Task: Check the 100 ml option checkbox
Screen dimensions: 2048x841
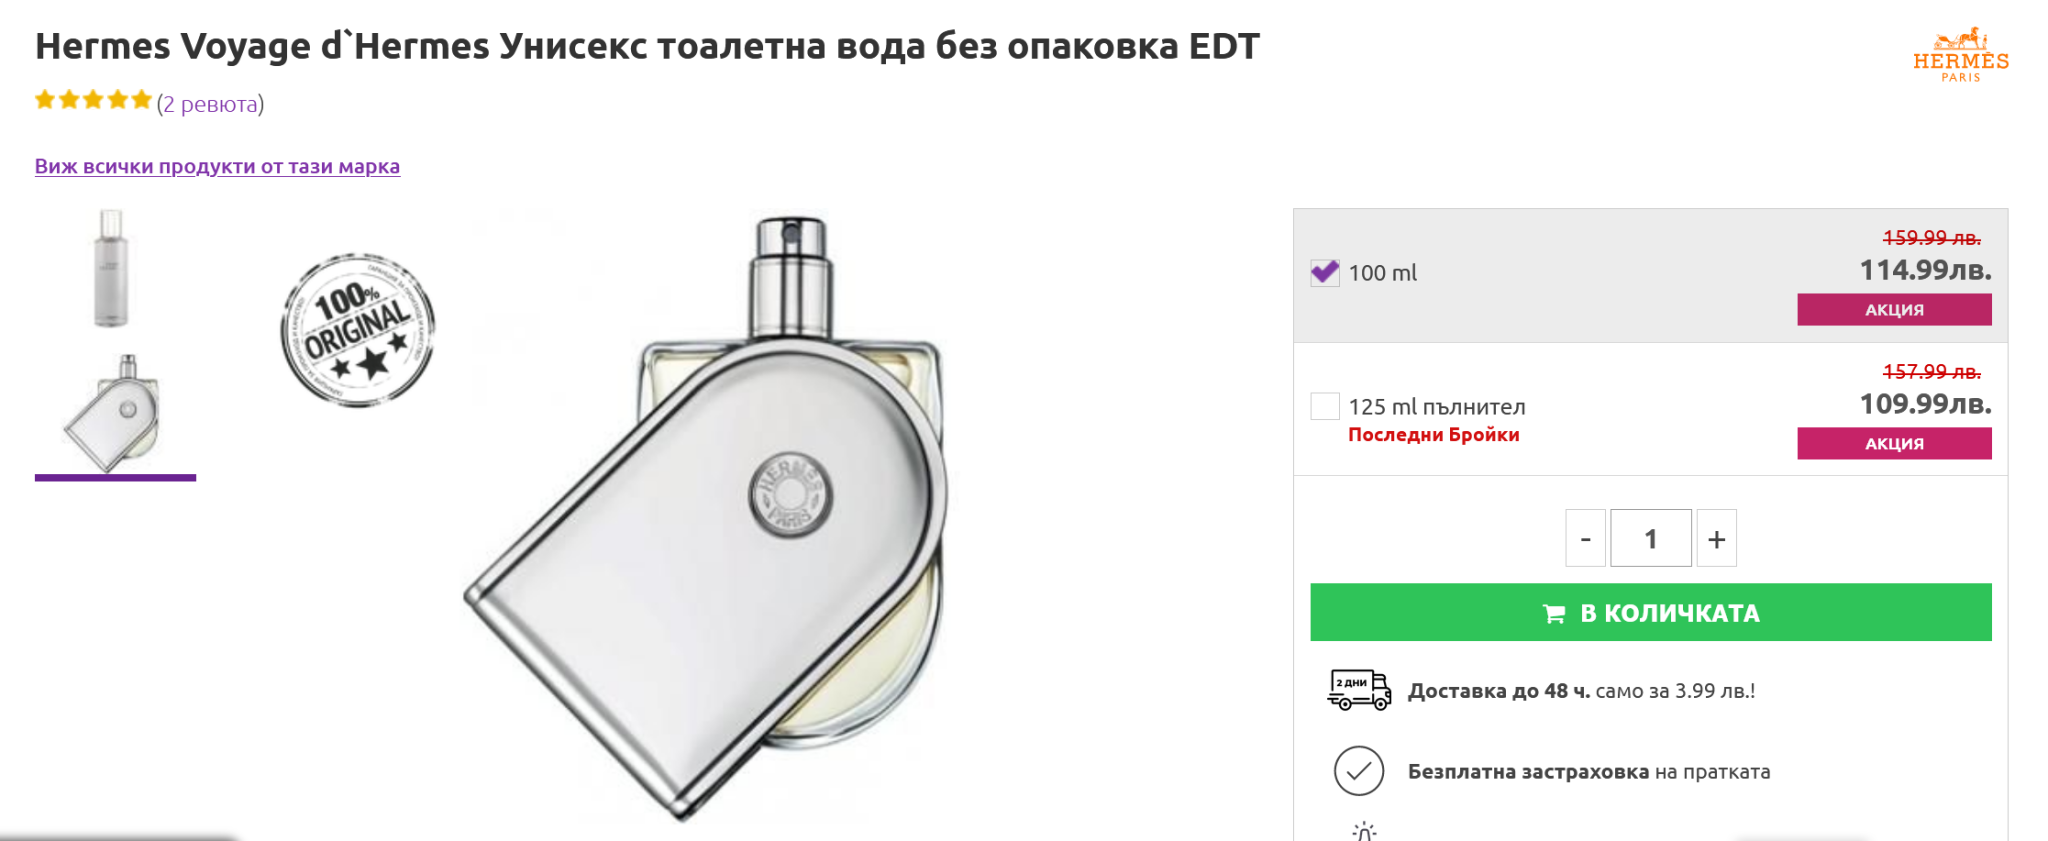Action: 1325,272
